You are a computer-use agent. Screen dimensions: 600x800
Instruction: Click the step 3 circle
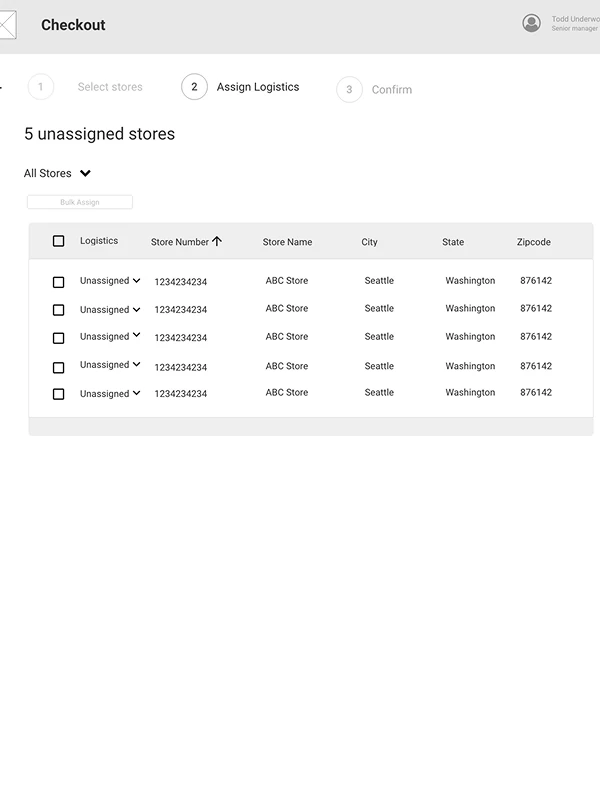point(349,89)
